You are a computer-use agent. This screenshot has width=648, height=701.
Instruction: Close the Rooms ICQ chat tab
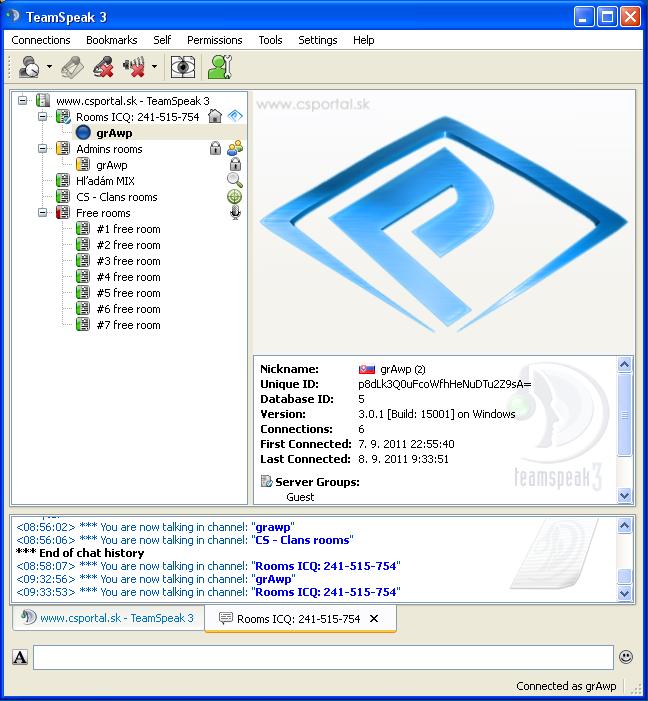pos(374,619)
